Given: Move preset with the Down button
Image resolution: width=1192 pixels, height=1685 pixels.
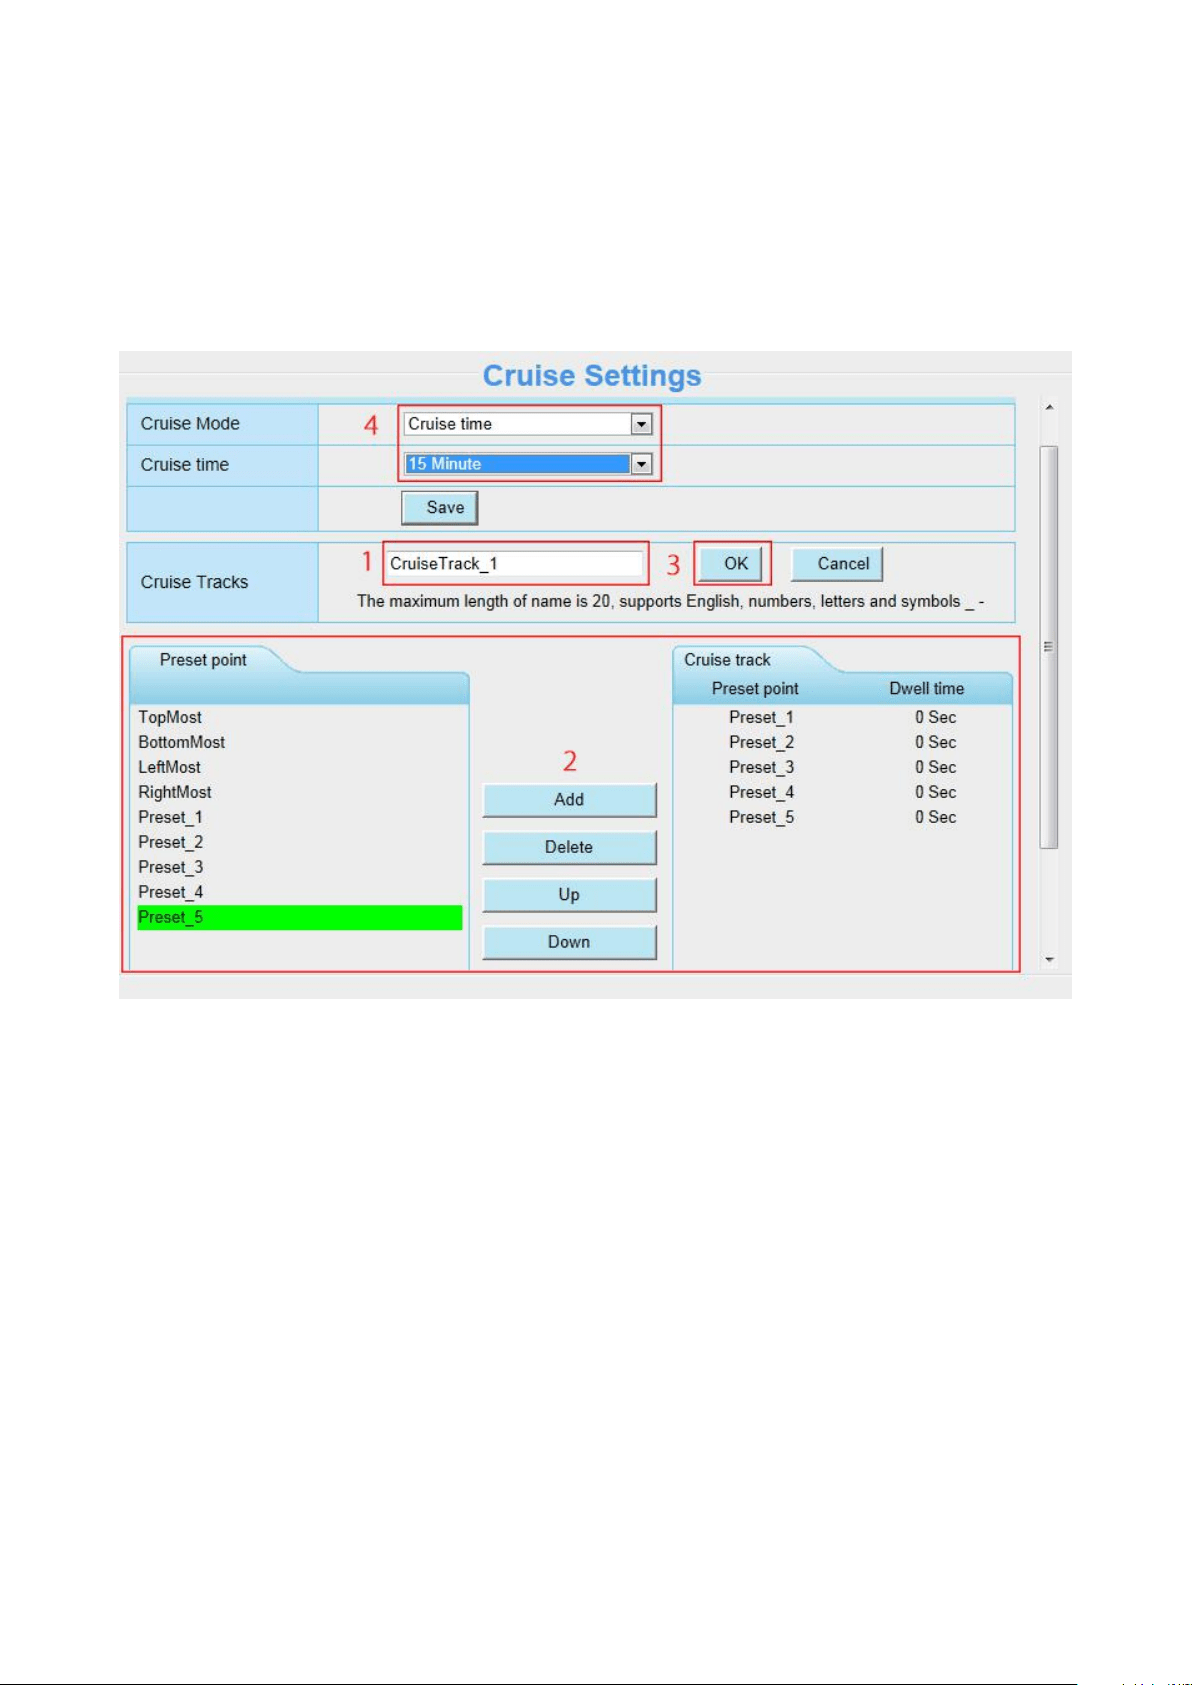Looking at the screenshot, I should coord(569,942).
